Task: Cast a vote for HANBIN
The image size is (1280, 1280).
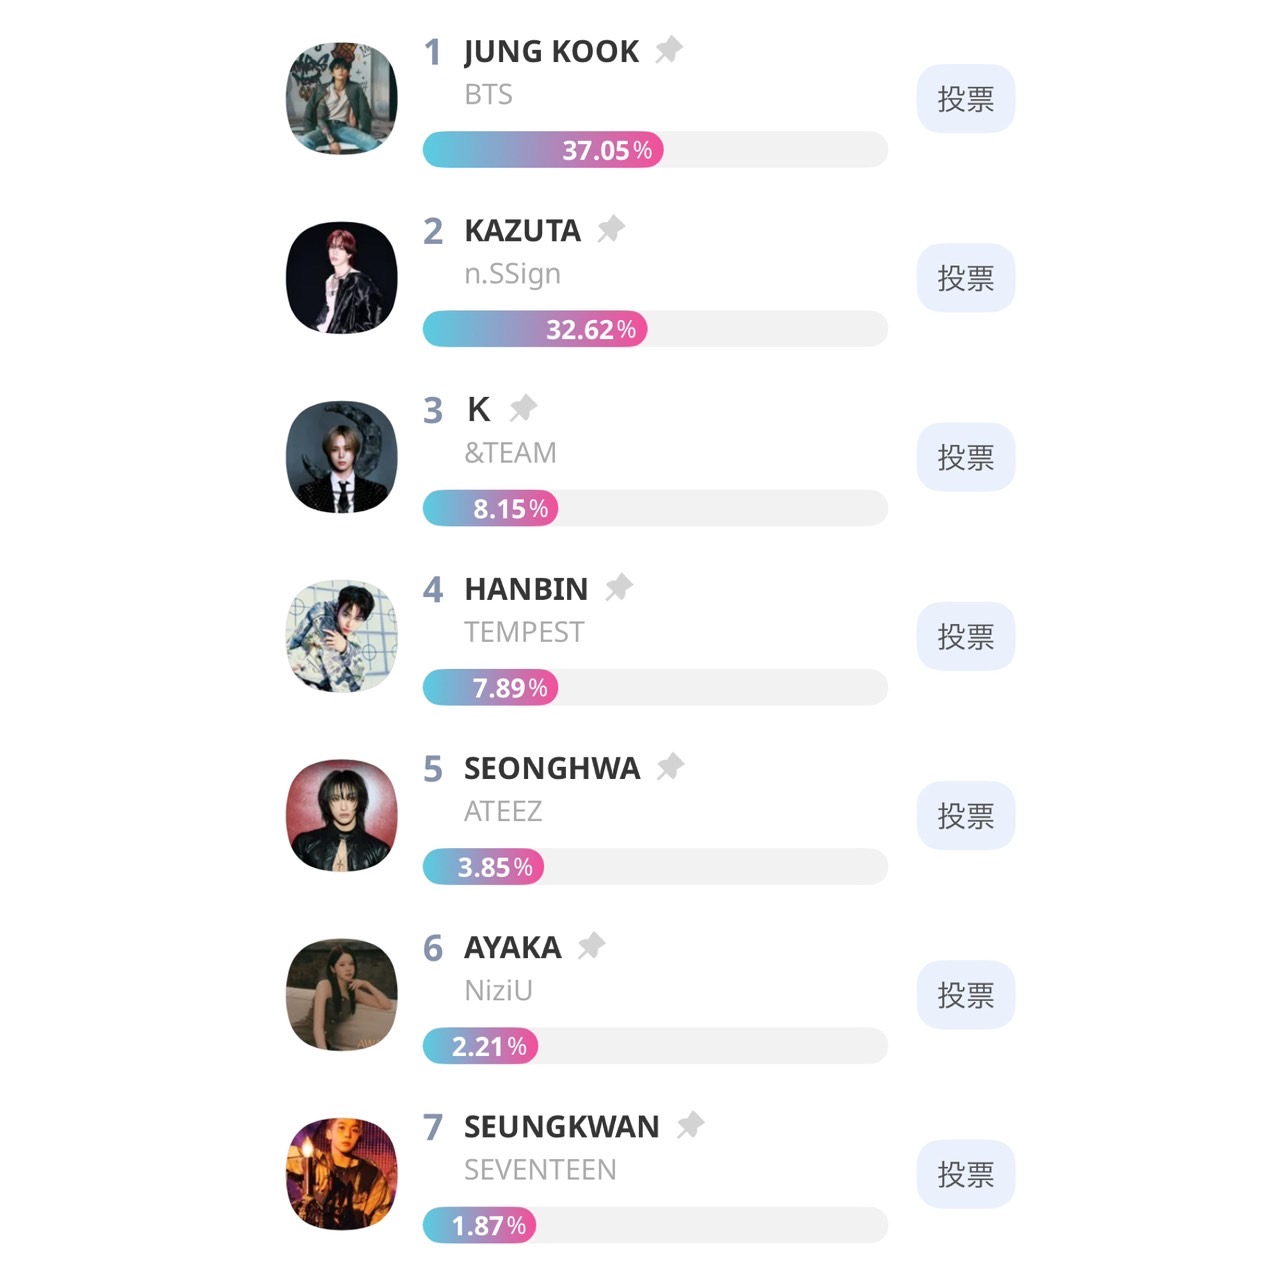Action: pos(965,636)
